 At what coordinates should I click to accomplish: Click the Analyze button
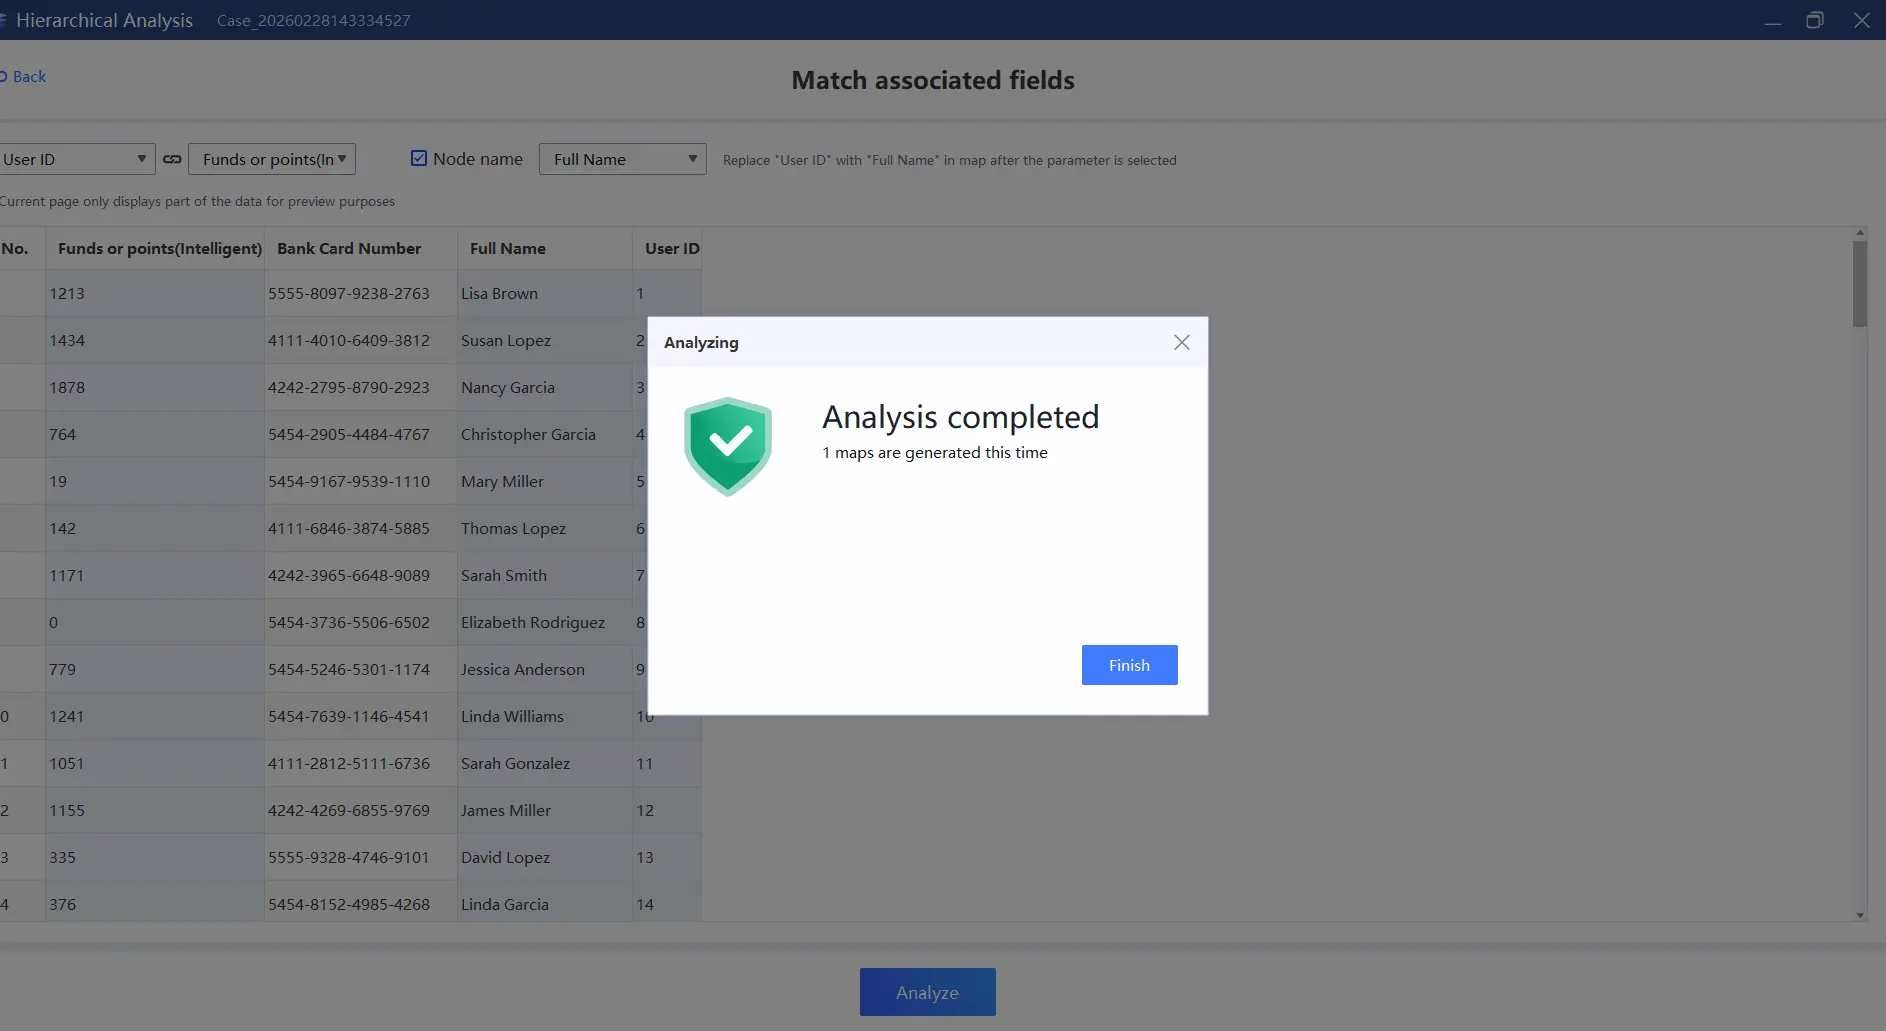coord(927,991)
